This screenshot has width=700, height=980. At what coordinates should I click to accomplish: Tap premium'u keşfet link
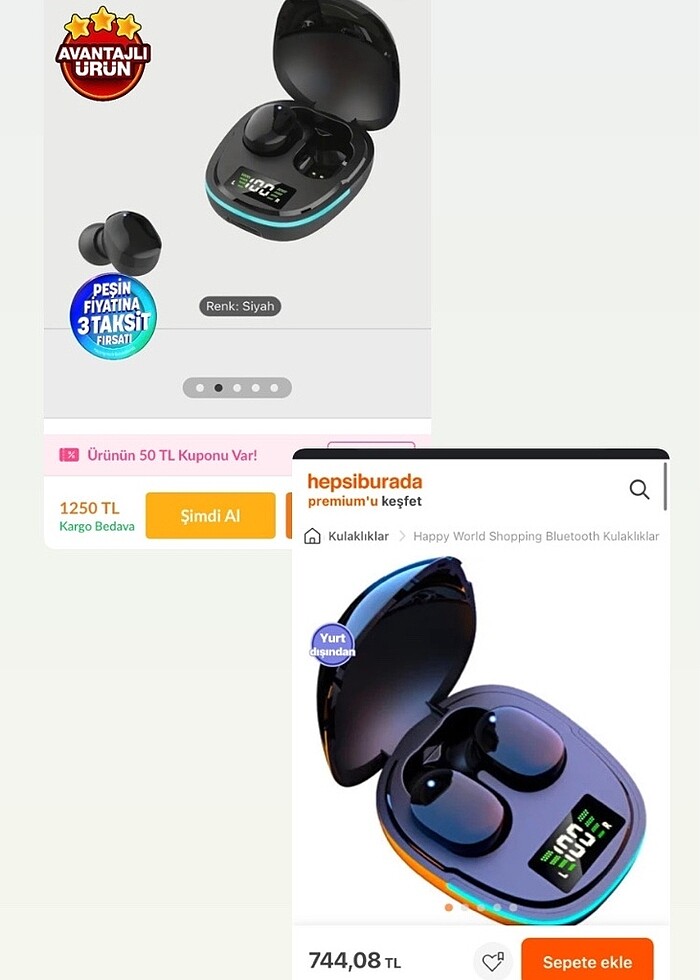(364, 501)
